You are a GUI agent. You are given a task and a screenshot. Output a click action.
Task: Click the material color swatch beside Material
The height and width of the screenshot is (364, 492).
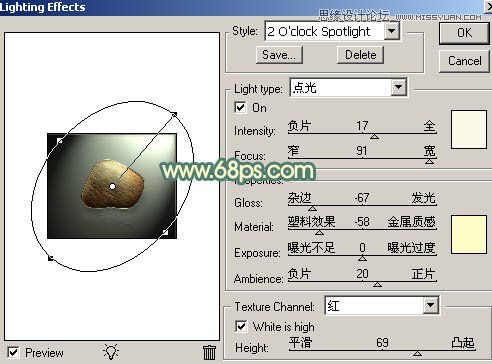tap(469, 234)
